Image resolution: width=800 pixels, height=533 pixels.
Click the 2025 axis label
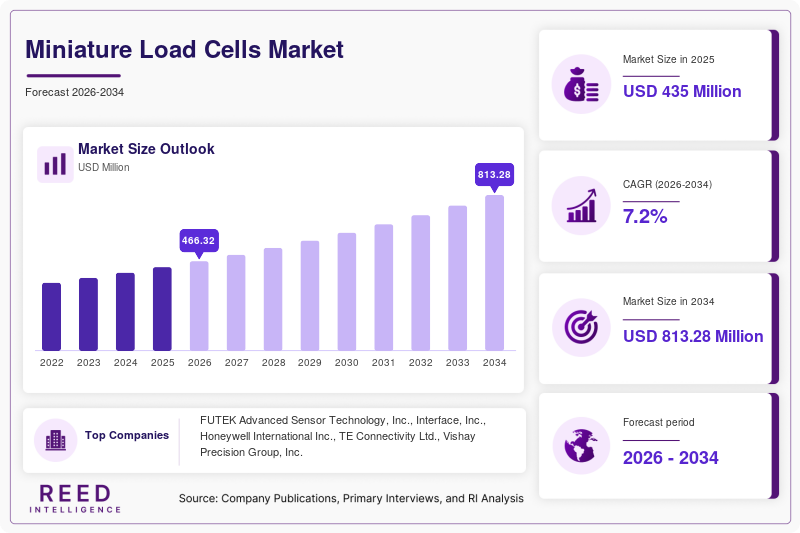pyautogui.click(x=162, y=363)
